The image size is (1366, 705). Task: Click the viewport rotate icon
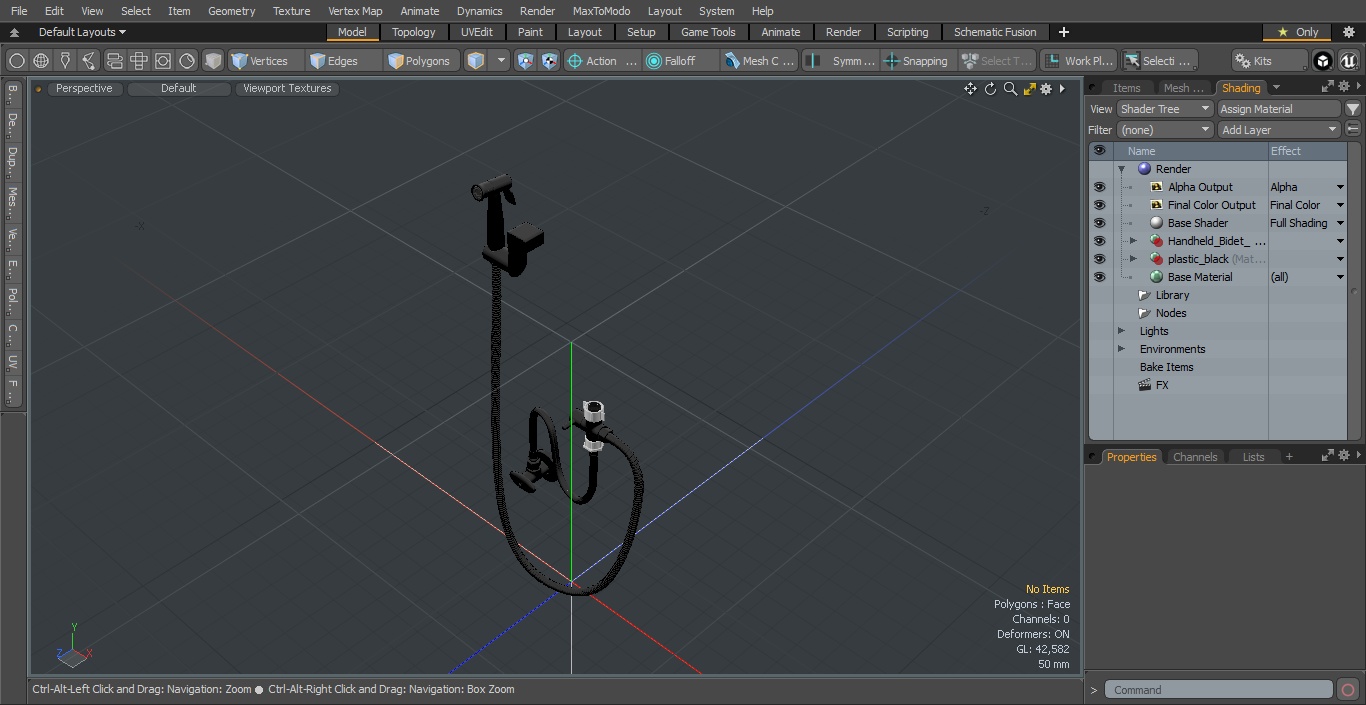click(x=990, y=89)
